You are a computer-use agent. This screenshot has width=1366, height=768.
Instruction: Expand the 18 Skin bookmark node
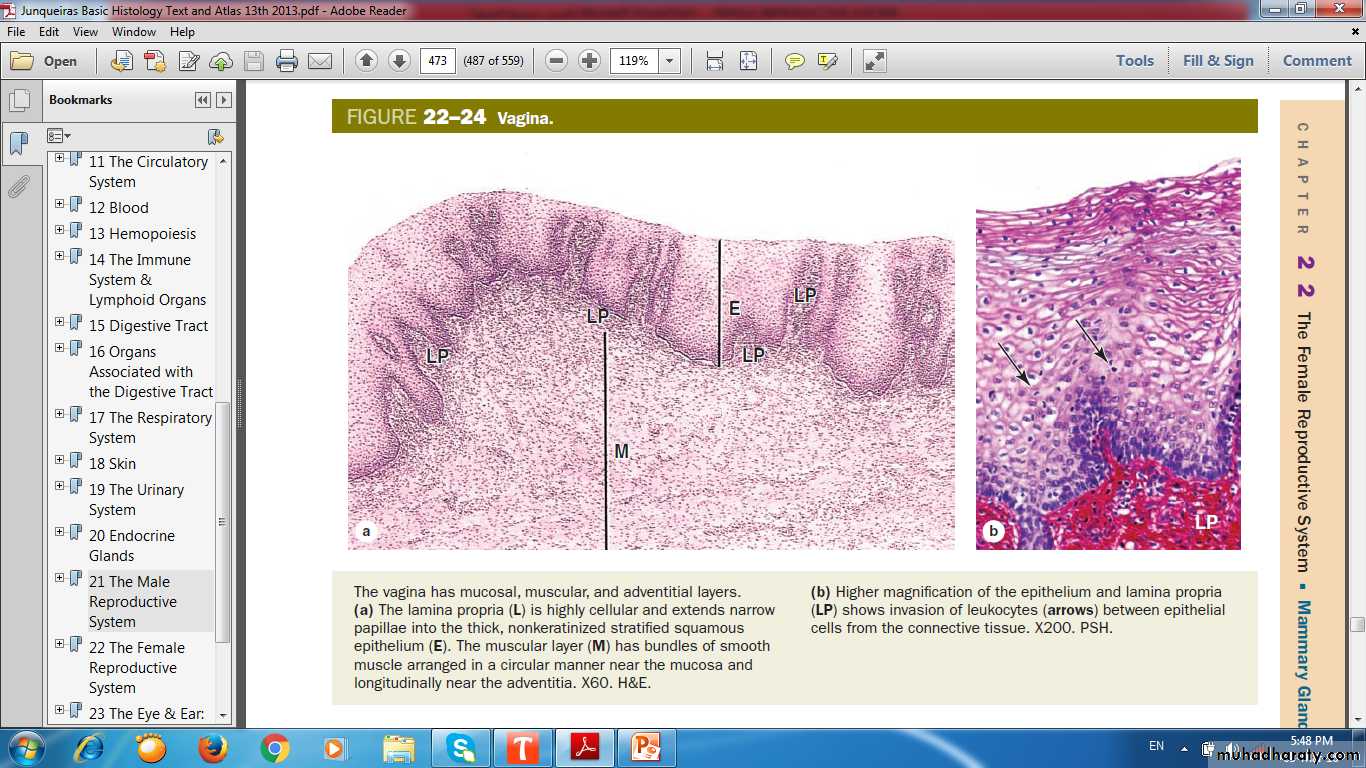pos(60,463)
